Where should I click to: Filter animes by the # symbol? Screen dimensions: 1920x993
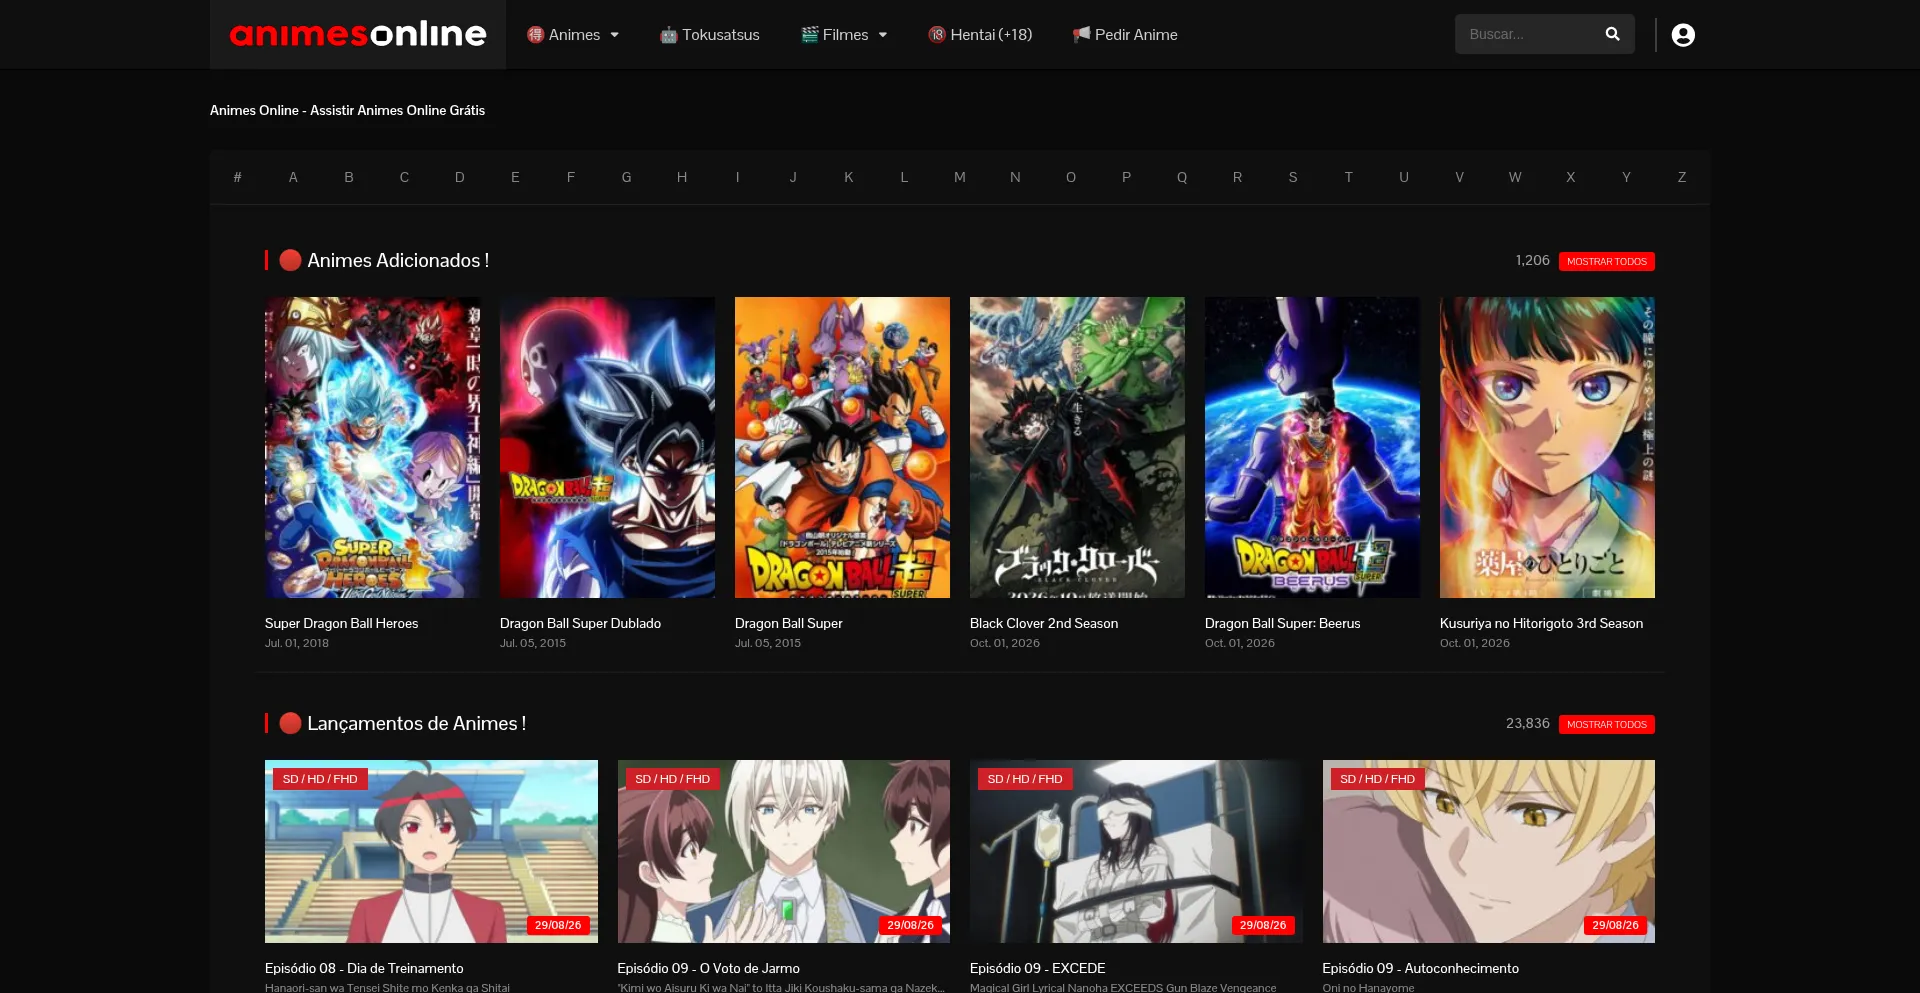point(237,177)
